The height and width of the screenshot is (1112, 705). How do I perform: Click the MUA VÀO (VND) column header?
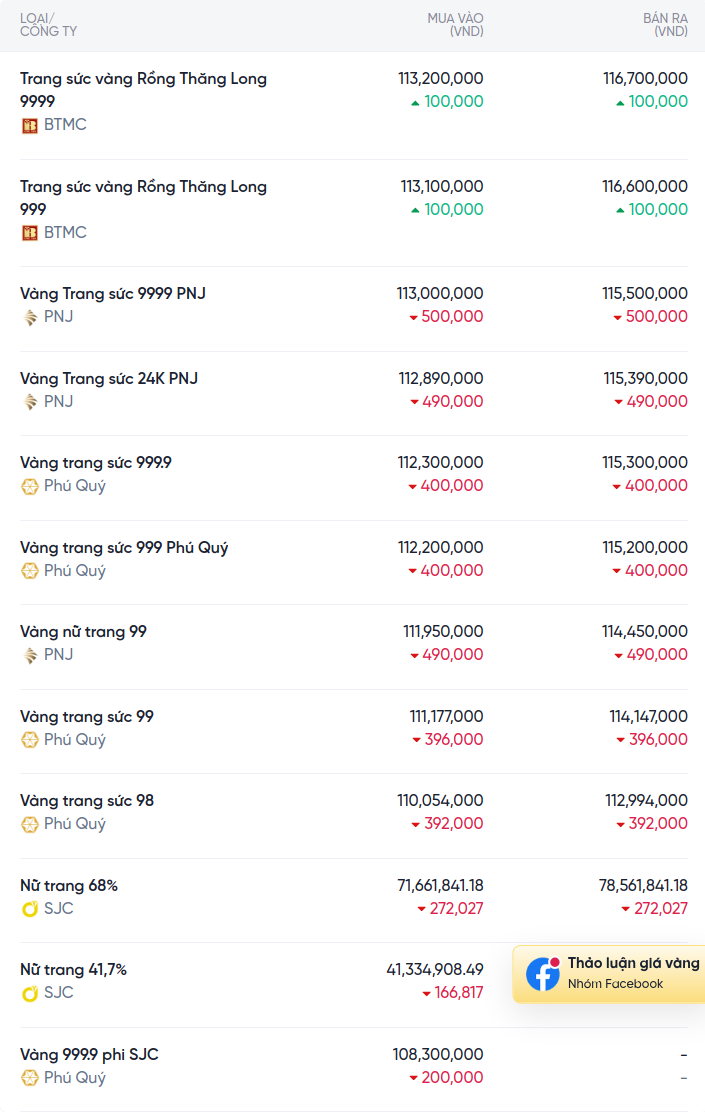click(455, 25)
